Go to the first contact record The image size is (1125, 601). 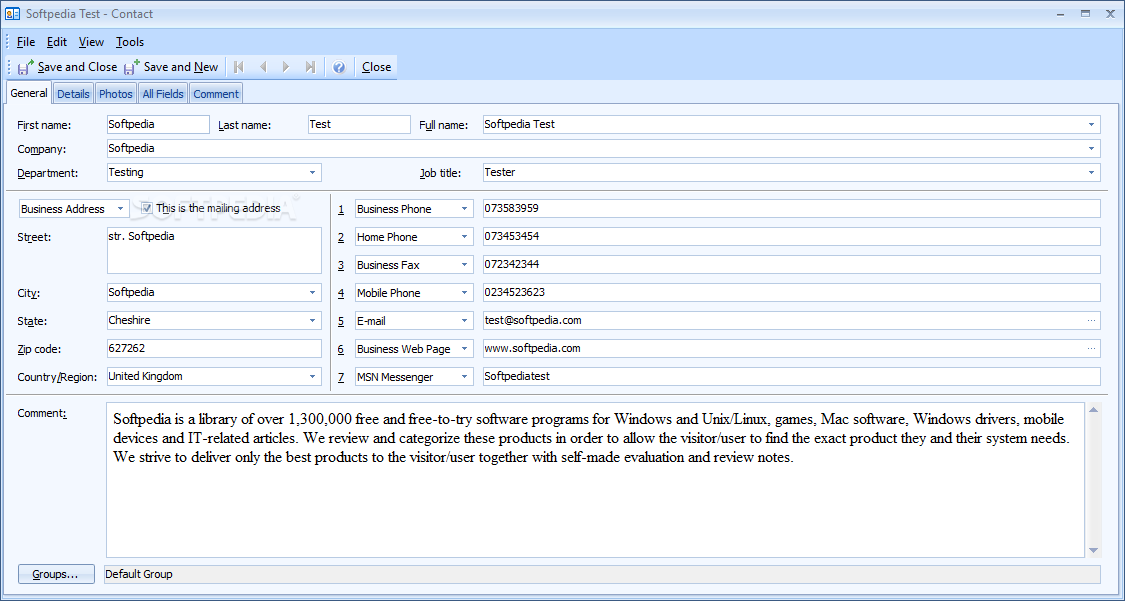coord(239,67)
